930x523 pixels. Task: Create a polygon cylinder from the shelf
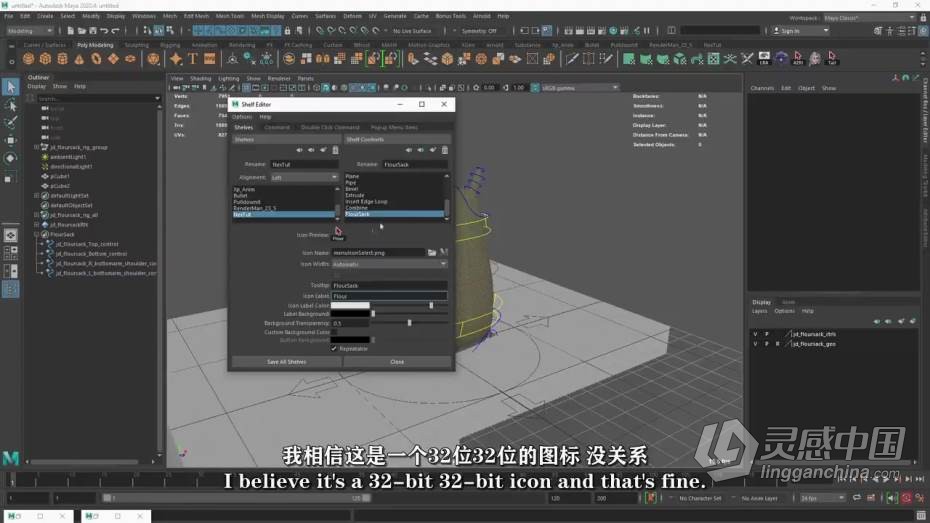coord(62,59)
